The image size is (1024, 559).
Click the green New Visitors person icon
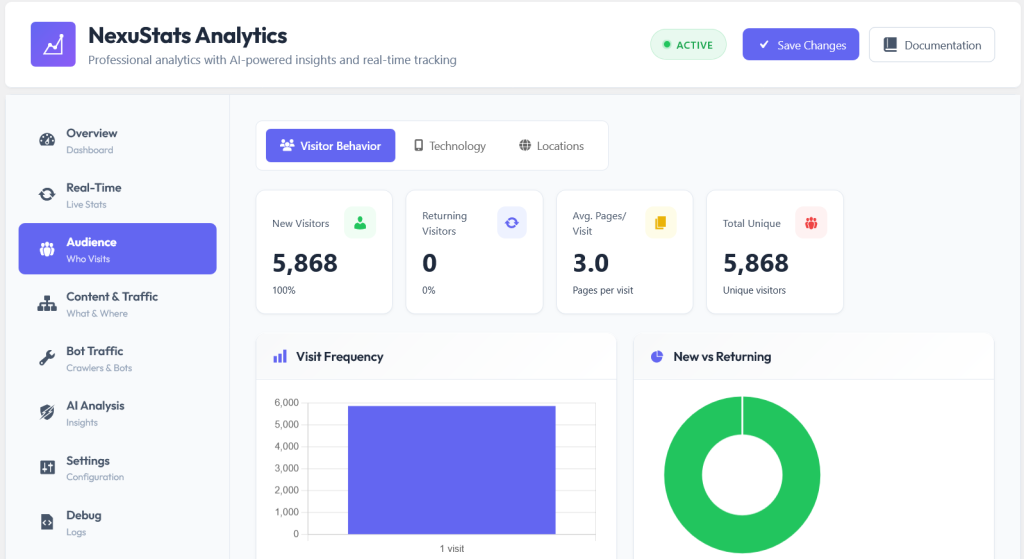[360, 223]
